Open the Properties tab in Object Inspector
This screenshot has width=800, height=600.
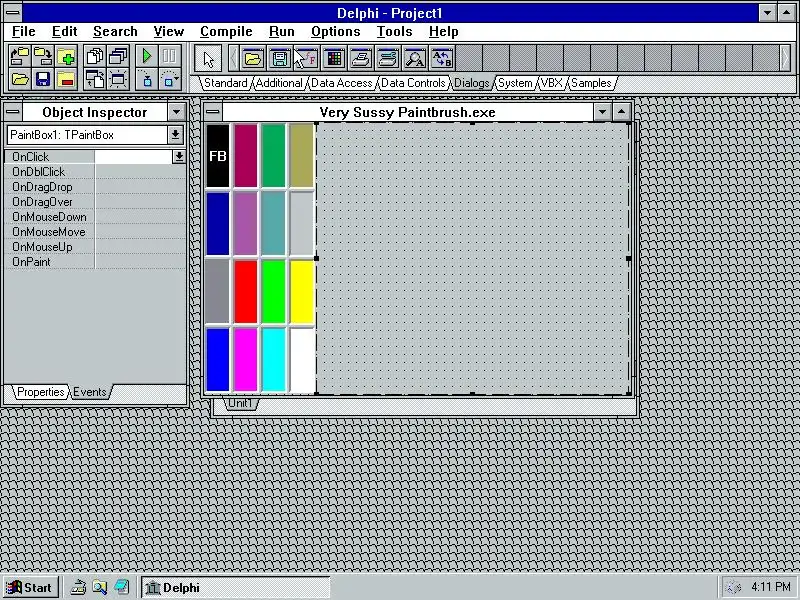[x=40, y=392]
